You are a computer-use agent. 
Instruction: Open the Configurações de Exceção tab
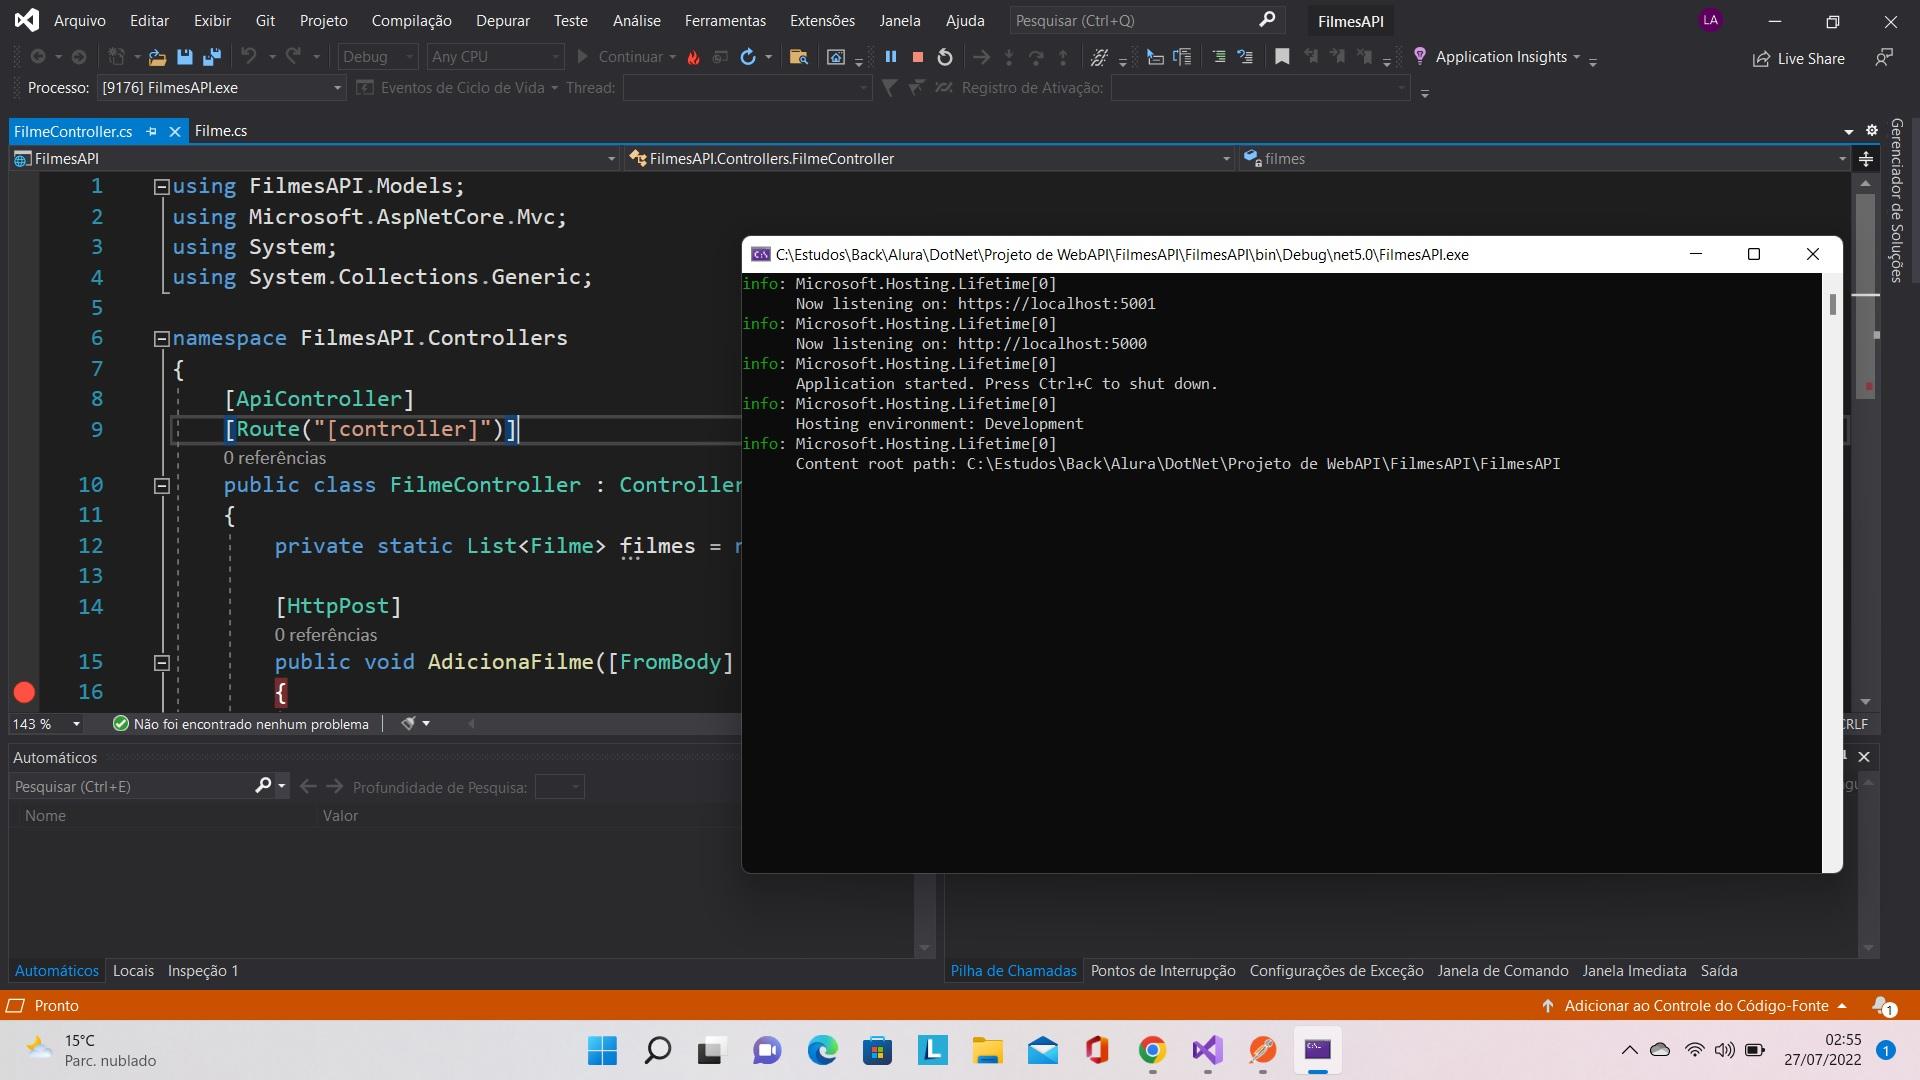coord(1336,971)
